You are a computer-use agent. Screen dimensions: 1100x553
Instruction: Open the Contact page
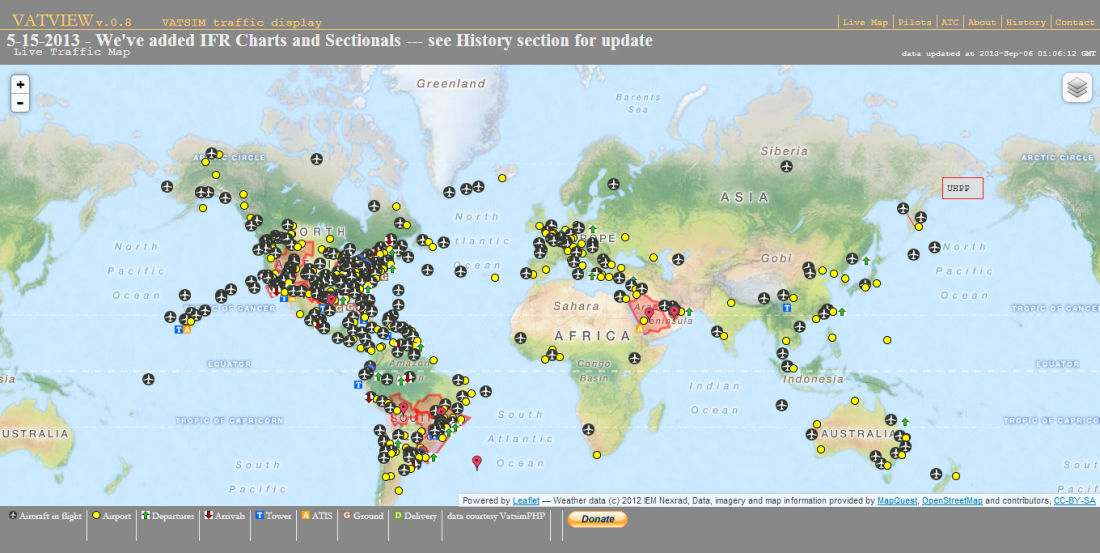[x=1075, y=22]
